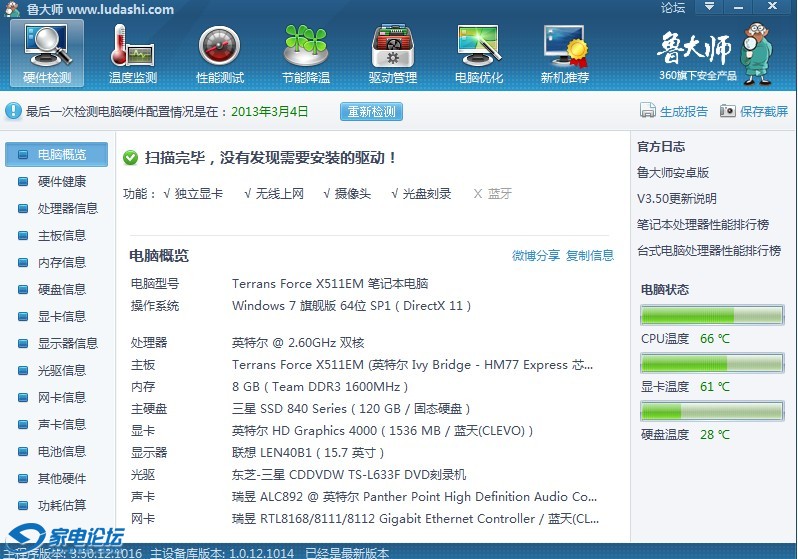
Task: Click status bar 已经是最新版本 text
Action: (347, 553)
